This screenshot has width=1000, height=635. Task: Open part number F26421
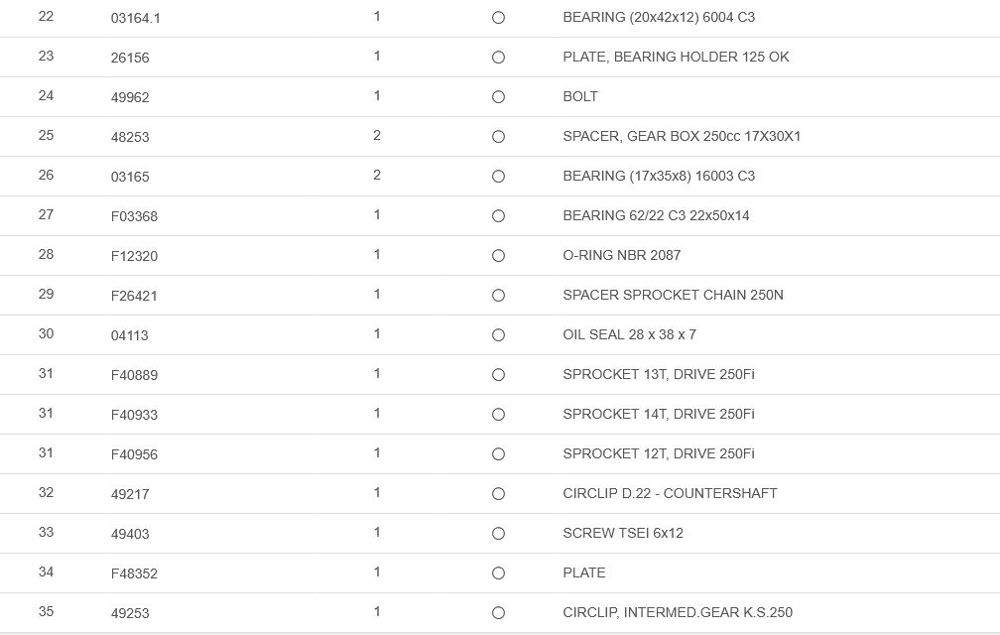[x=134, y=296]
